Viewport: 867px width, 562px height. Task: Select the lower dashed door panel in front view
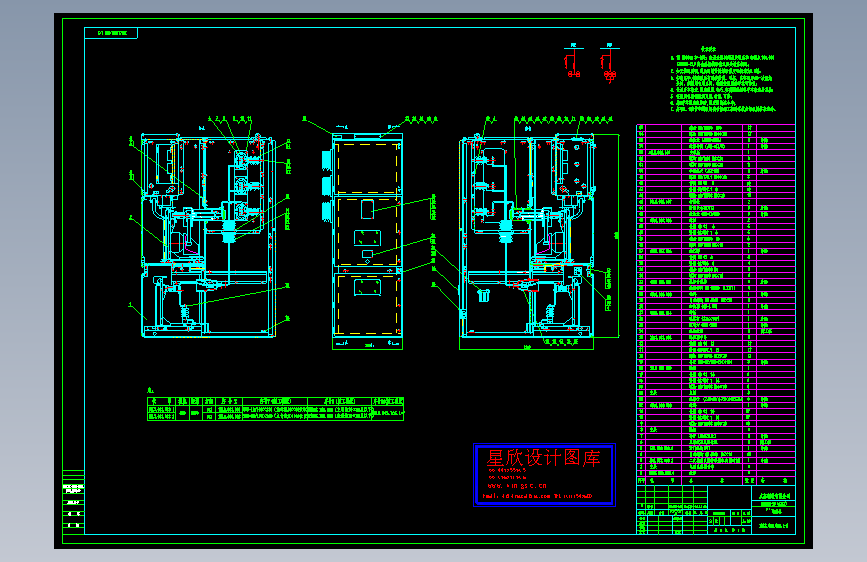[367, 304]
